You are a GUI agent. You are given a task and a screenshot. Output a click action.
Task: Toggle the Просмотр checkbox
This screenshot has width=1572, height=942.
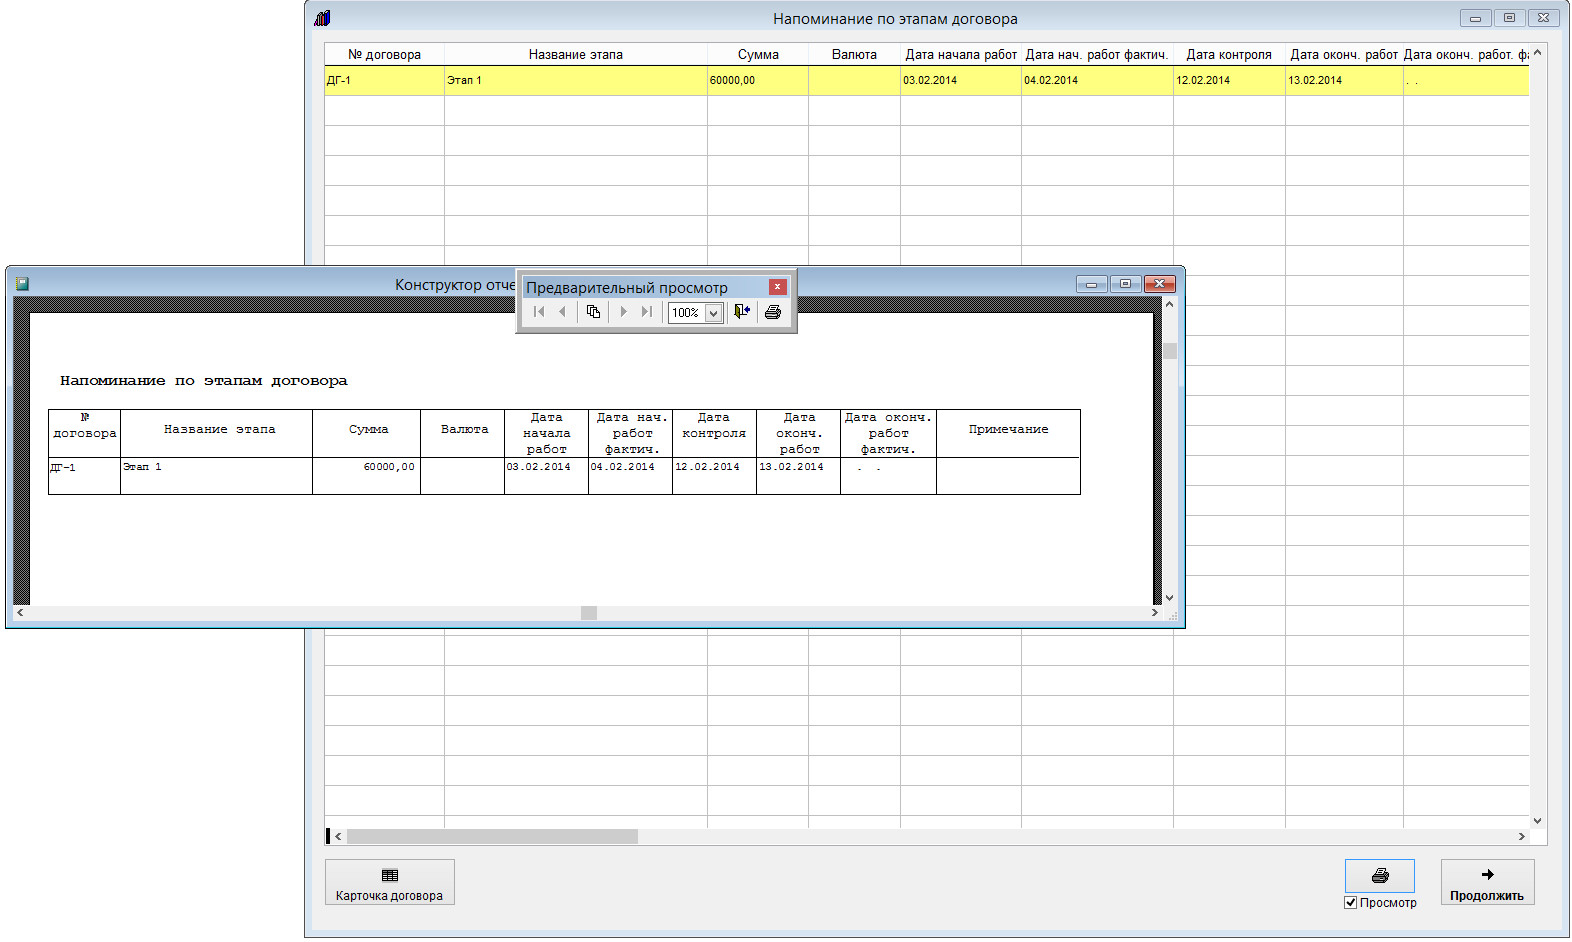[1351, 903]
